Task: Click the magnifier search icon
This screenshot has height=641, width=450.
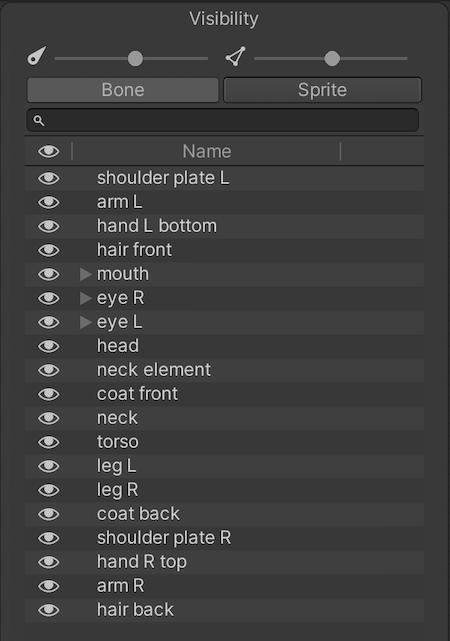Action: coord(39,121)
